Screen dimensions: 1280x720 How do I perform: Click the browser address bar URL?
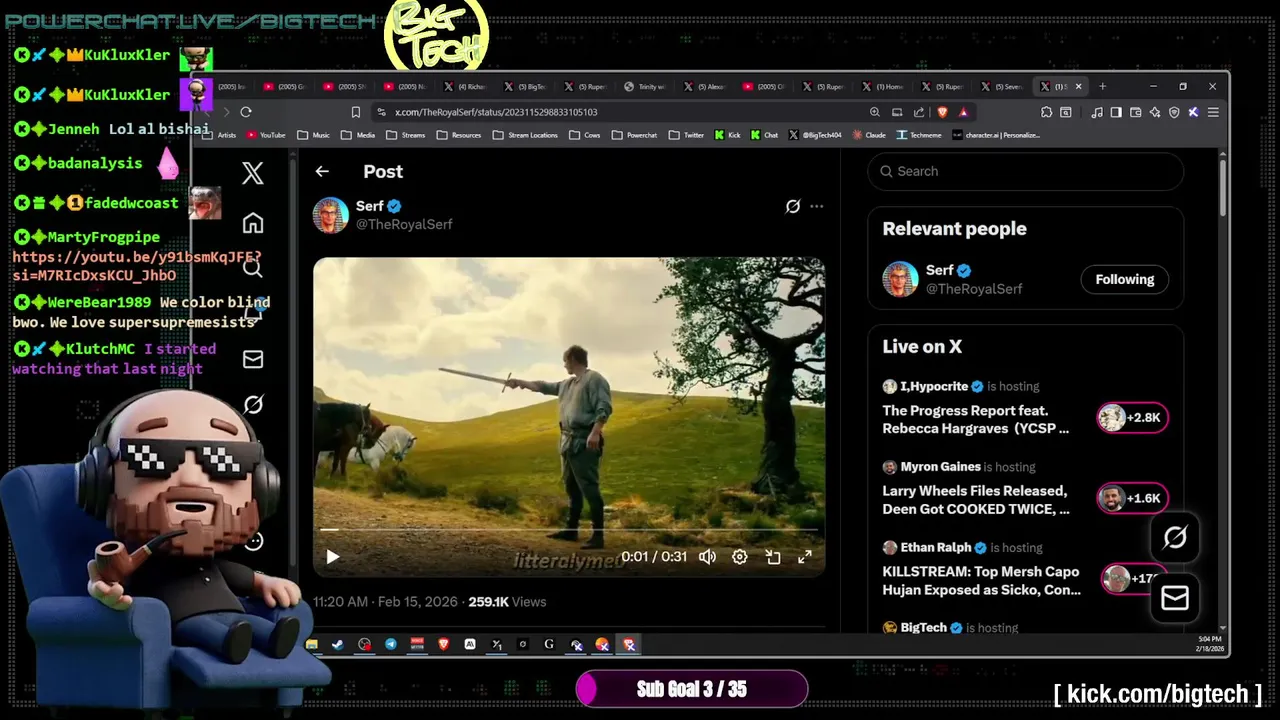(x=496, y=112)
